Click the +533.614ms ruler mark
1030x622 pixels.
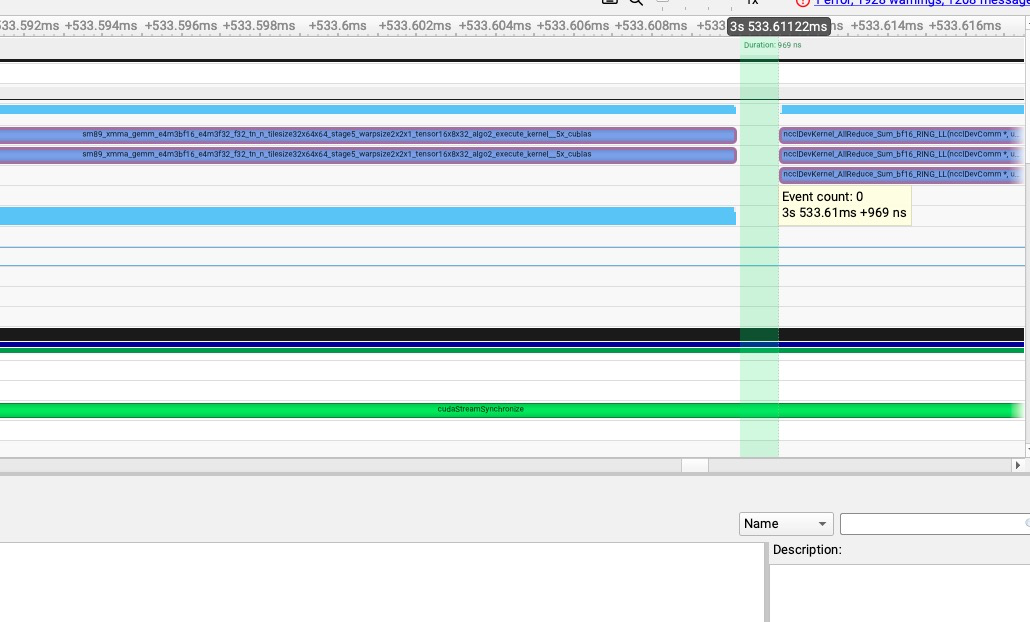tap(886, 26)
